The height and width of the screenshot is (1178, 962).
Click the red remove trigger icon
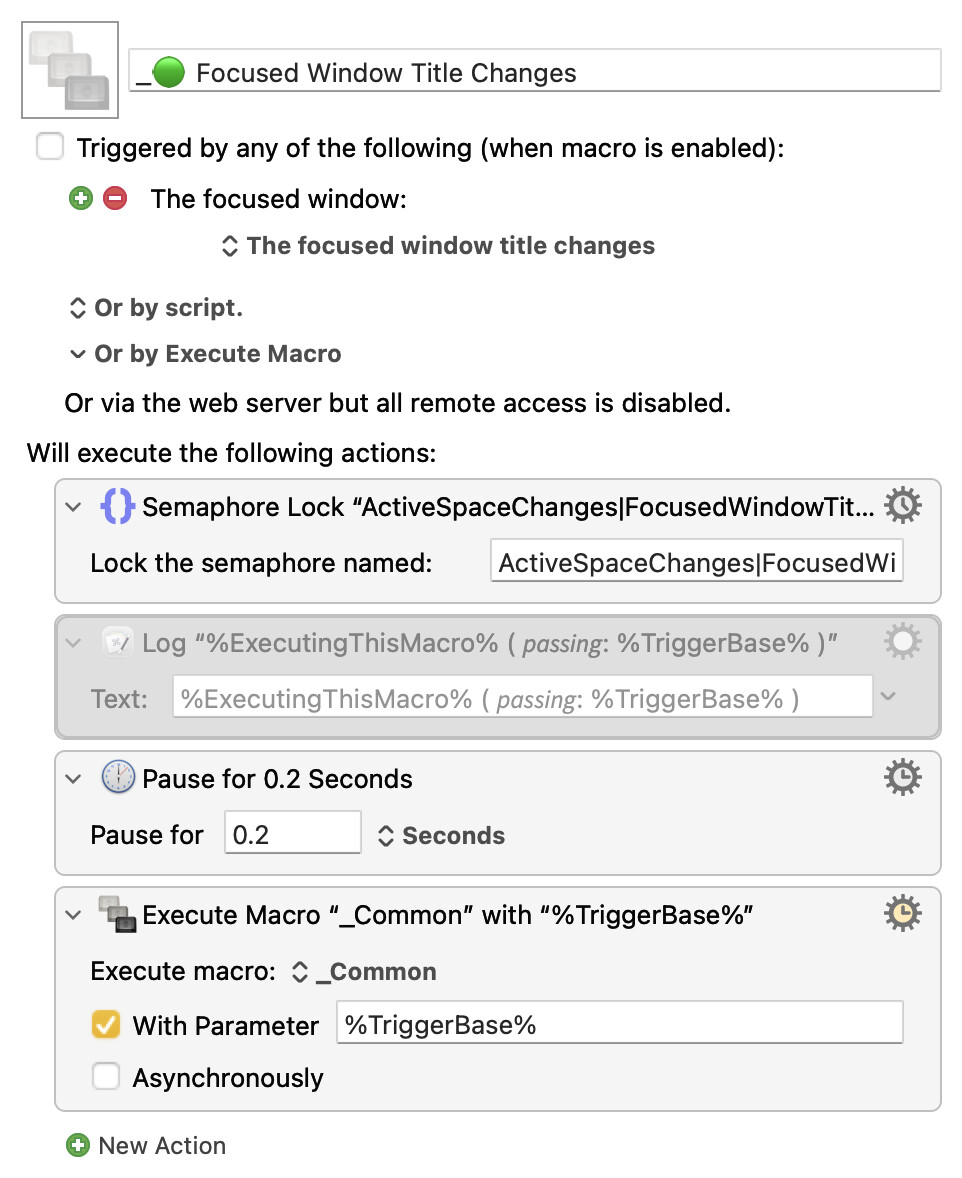(115, 198)
